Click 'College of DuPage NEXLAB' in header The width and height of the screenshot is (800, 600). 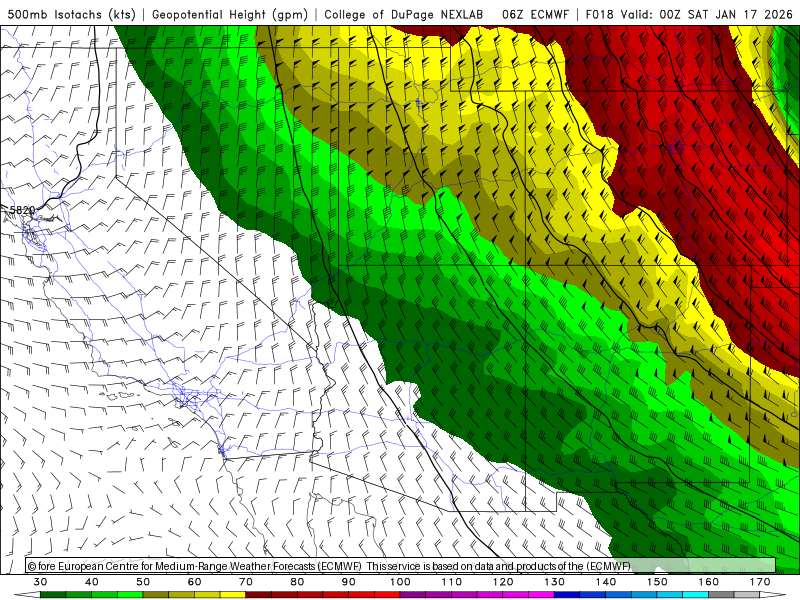[x=403, y=15]
